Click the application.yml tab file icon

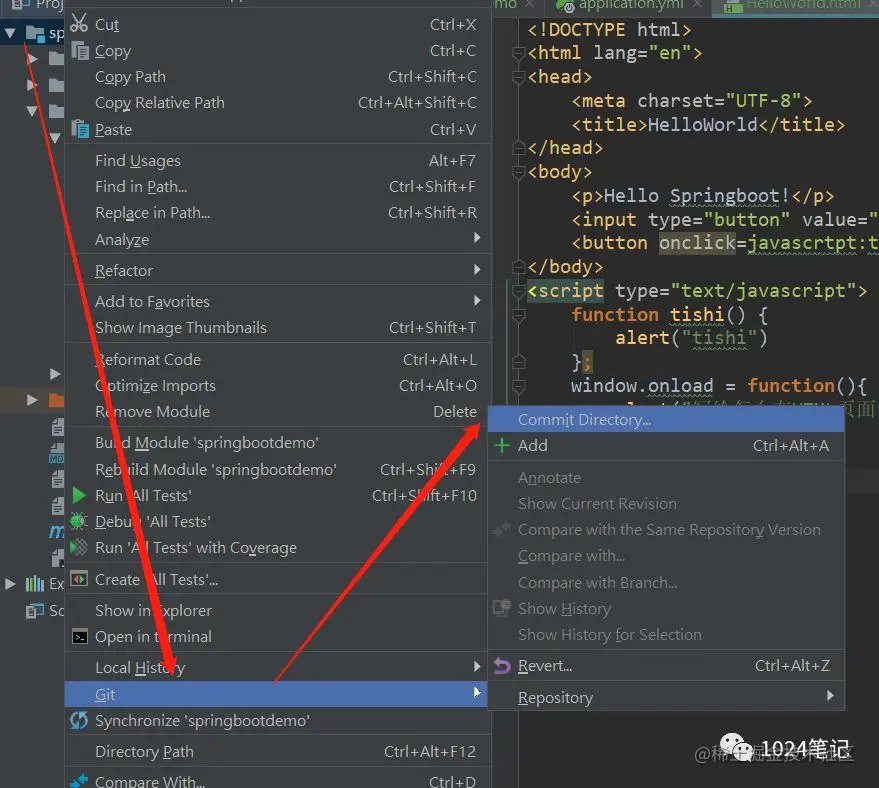tap(565, 6)
